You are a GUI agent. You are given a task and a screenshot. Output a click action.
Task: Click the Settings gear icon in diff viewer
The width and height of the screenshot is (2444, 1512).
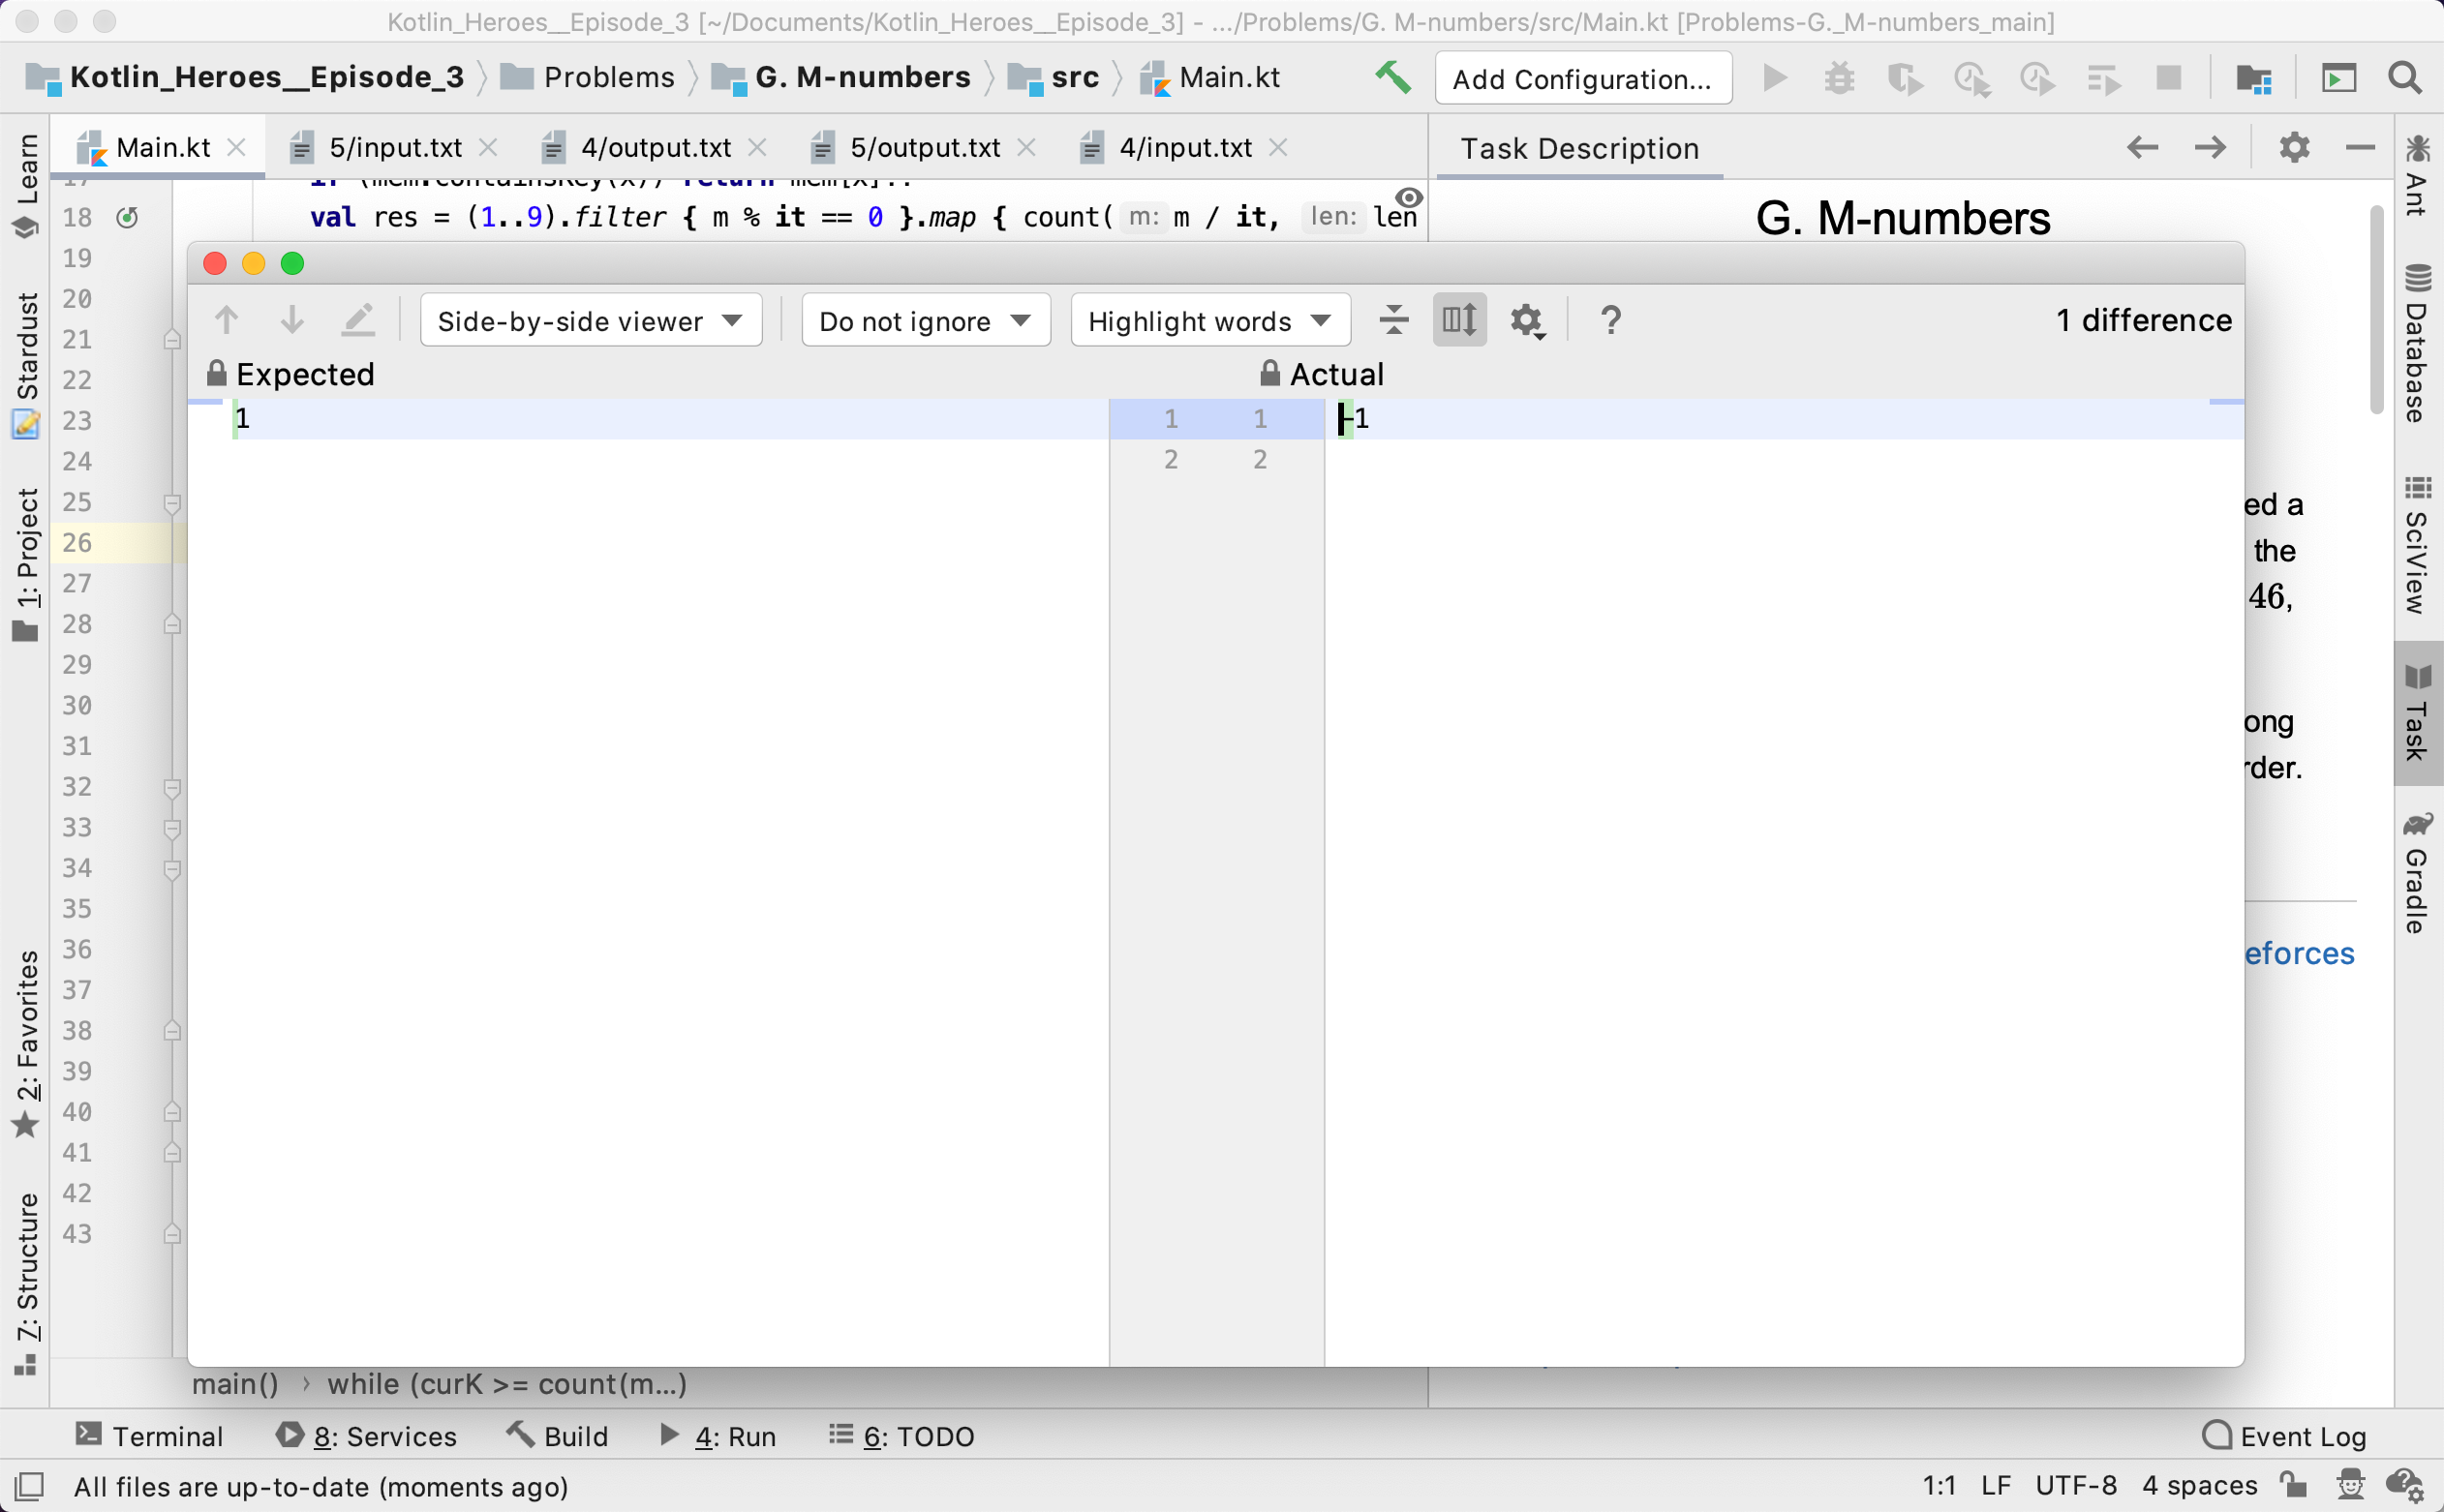tap(1528, 319)
